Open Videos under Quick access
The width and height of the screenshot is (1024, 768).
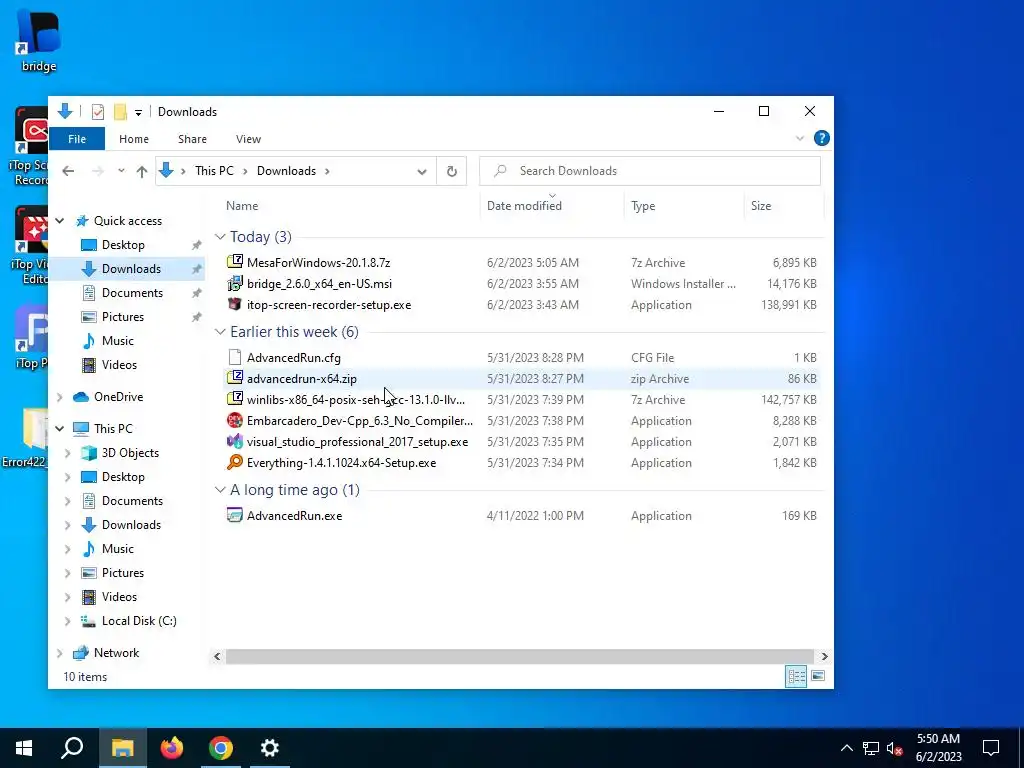click(119, 365)
